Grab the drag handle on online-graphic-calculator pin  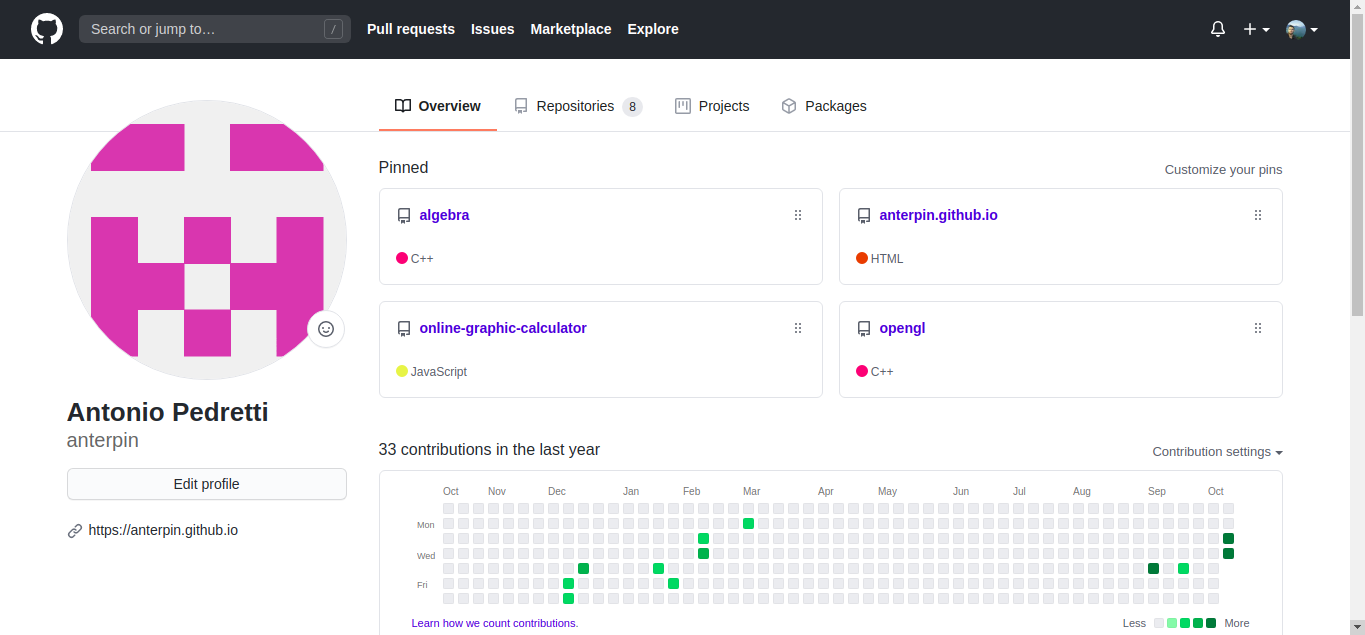tap(798, 328)
